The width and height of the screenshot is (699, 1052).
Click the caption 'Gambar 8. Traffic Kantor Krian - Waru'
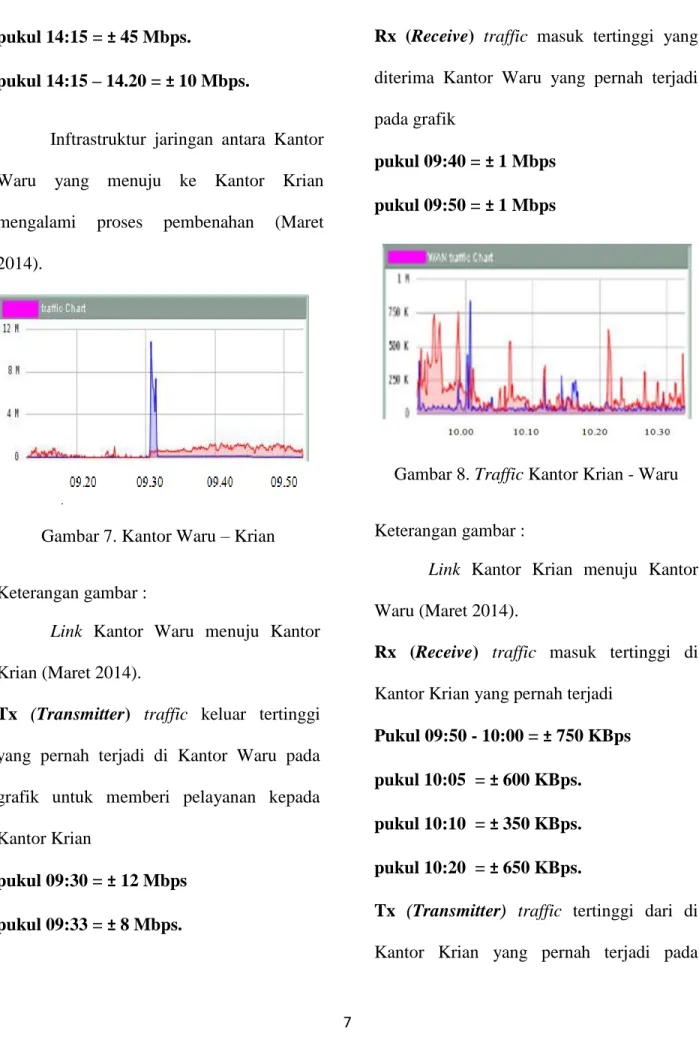point(536,474)
